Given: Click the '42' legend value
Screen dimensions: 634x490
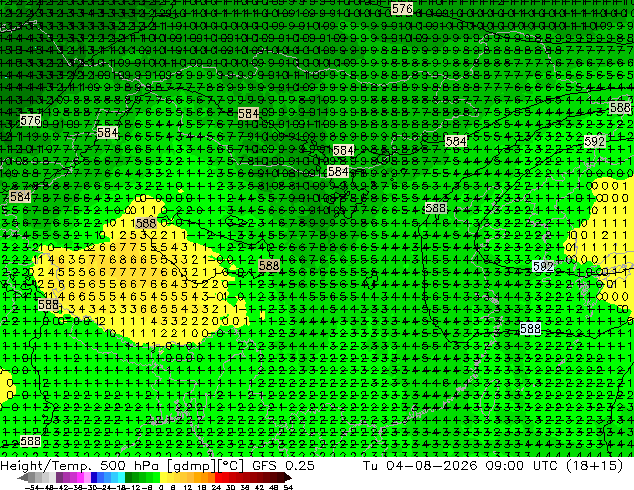Looking at the screenshot, I should point(260,488).
